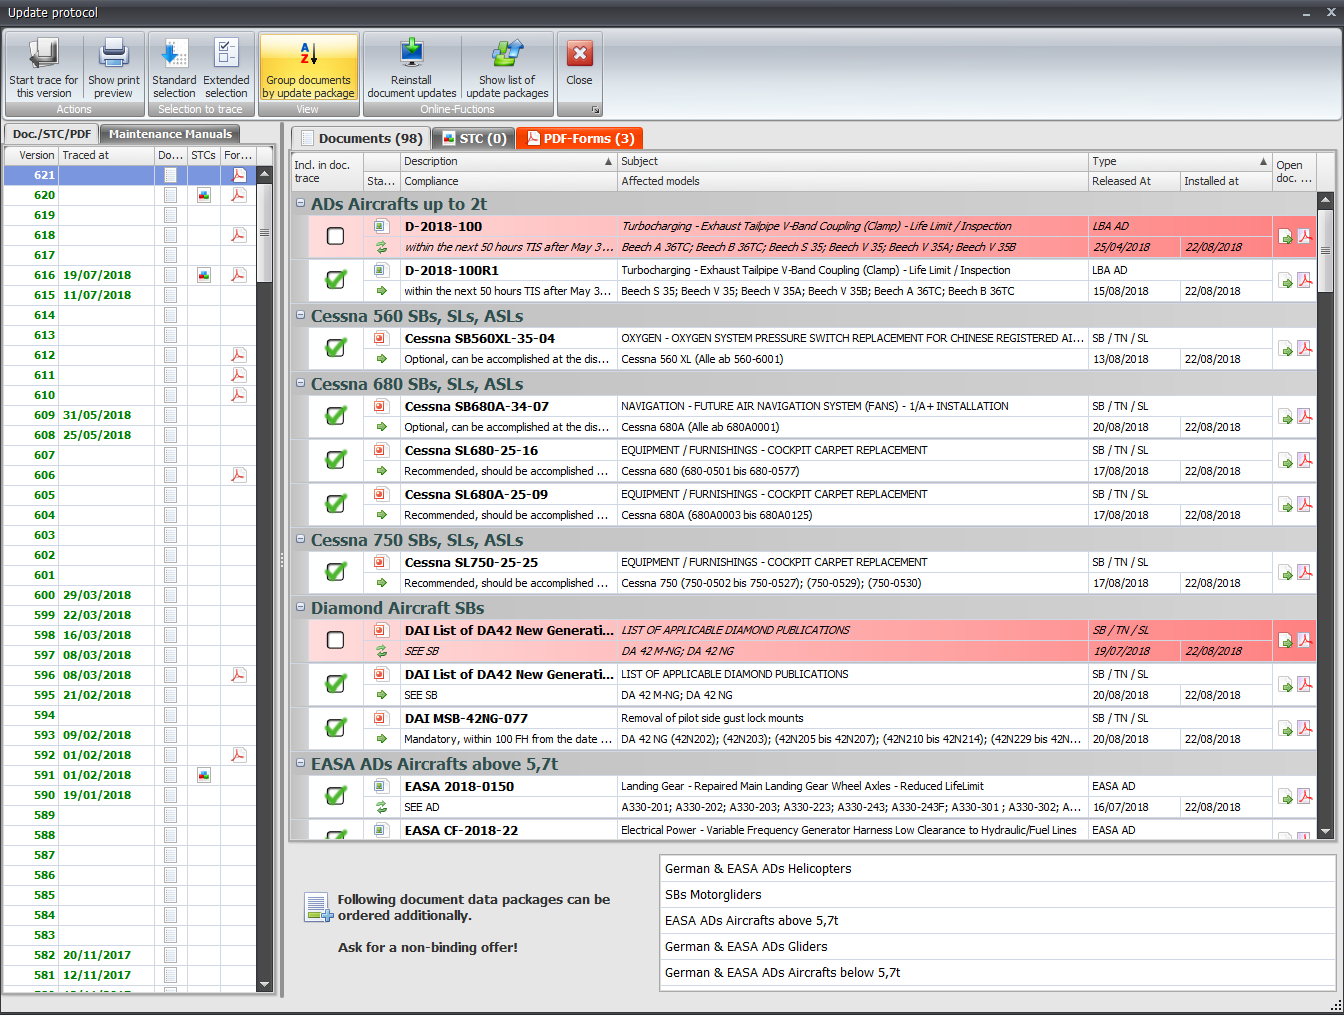
Task: Open PDF for Cessna SB560XL-35-04 row
Action: 1304,349
